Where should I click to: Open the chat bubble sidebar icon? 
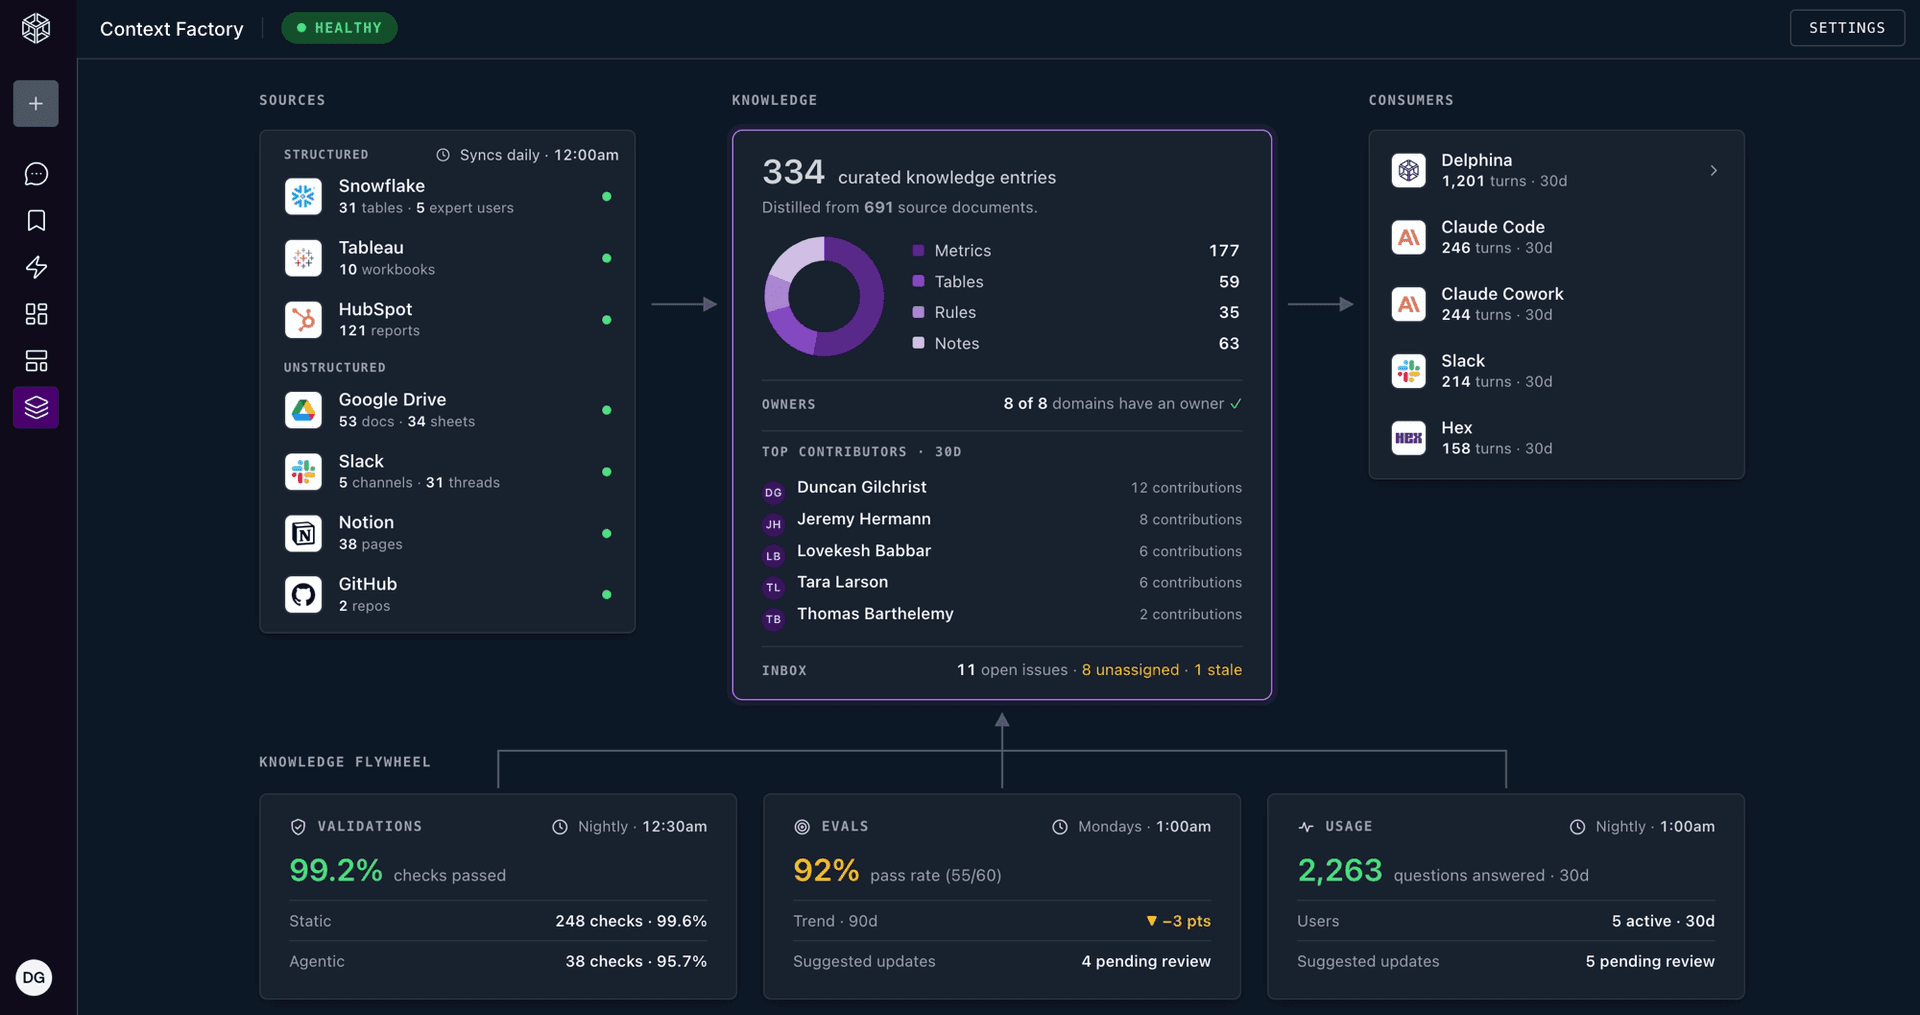click(x=36, y=174)
